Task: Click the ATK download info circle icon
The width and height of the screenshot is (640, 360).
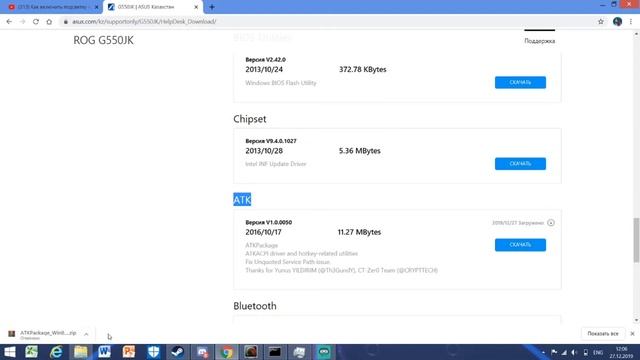Action: pyautogui.click(x=551, y=223)
